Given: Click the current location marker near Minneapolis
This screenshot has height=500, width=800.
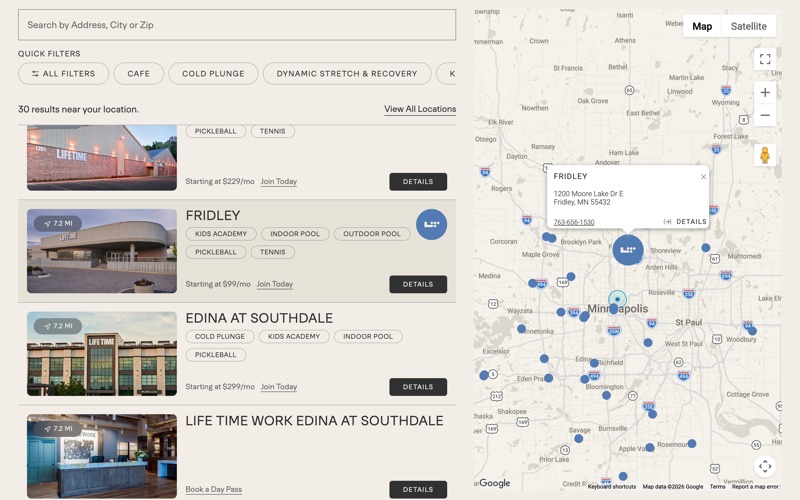Looking at the screenshot, I should [617, 299].
